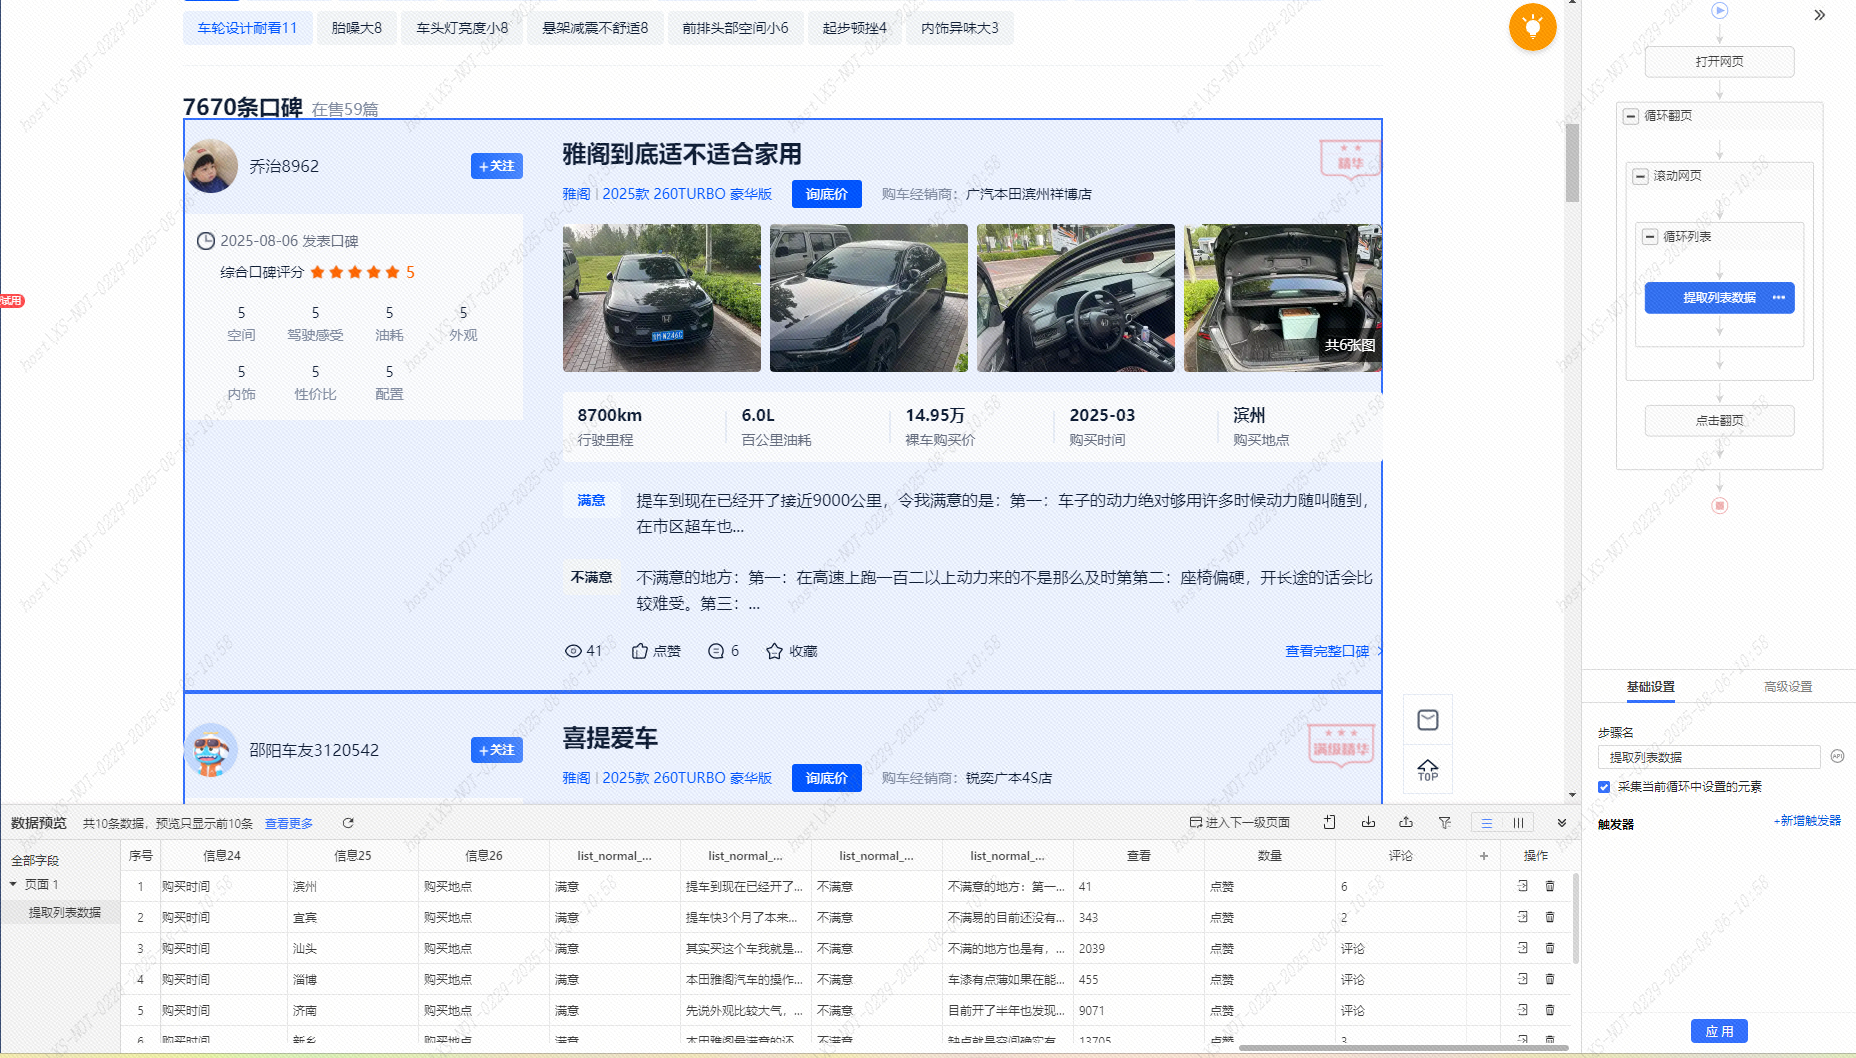
Task: Click avatar of user 乔治8962
Action: pyautogui.click(x=211, y=166)
